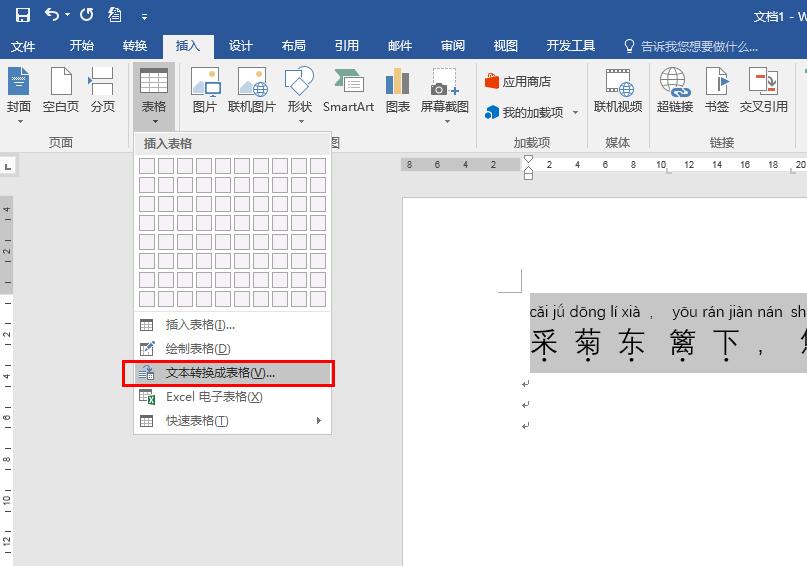Open 我的加载项 add-ins
The height and width of the screenshot is (566, 807).
[524, 112]
